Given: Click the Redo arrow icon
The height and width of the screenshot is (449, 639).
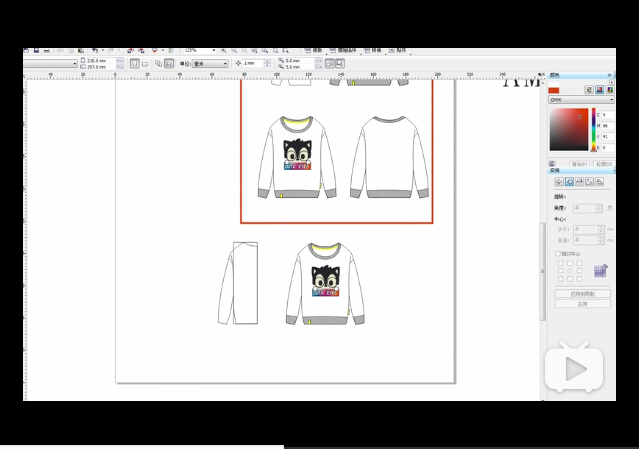Looking at the screenshot, I should (x=110, y=51).
